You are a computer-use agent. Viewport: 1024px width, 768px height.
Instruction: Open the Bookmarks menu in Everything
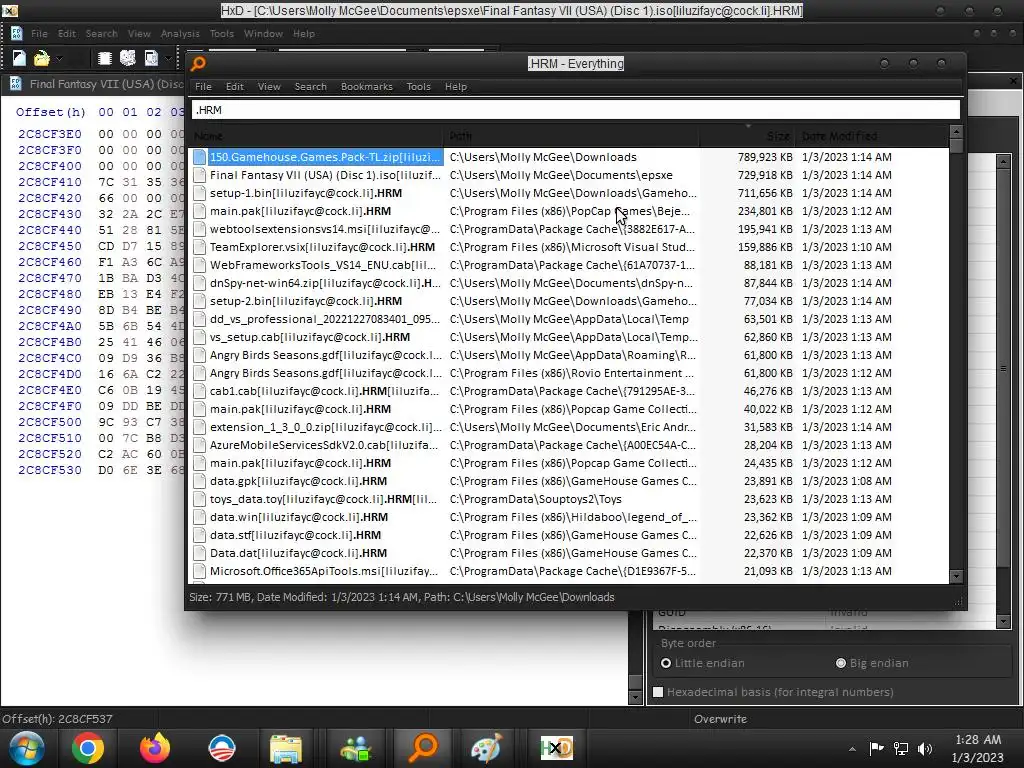[366, 86]
